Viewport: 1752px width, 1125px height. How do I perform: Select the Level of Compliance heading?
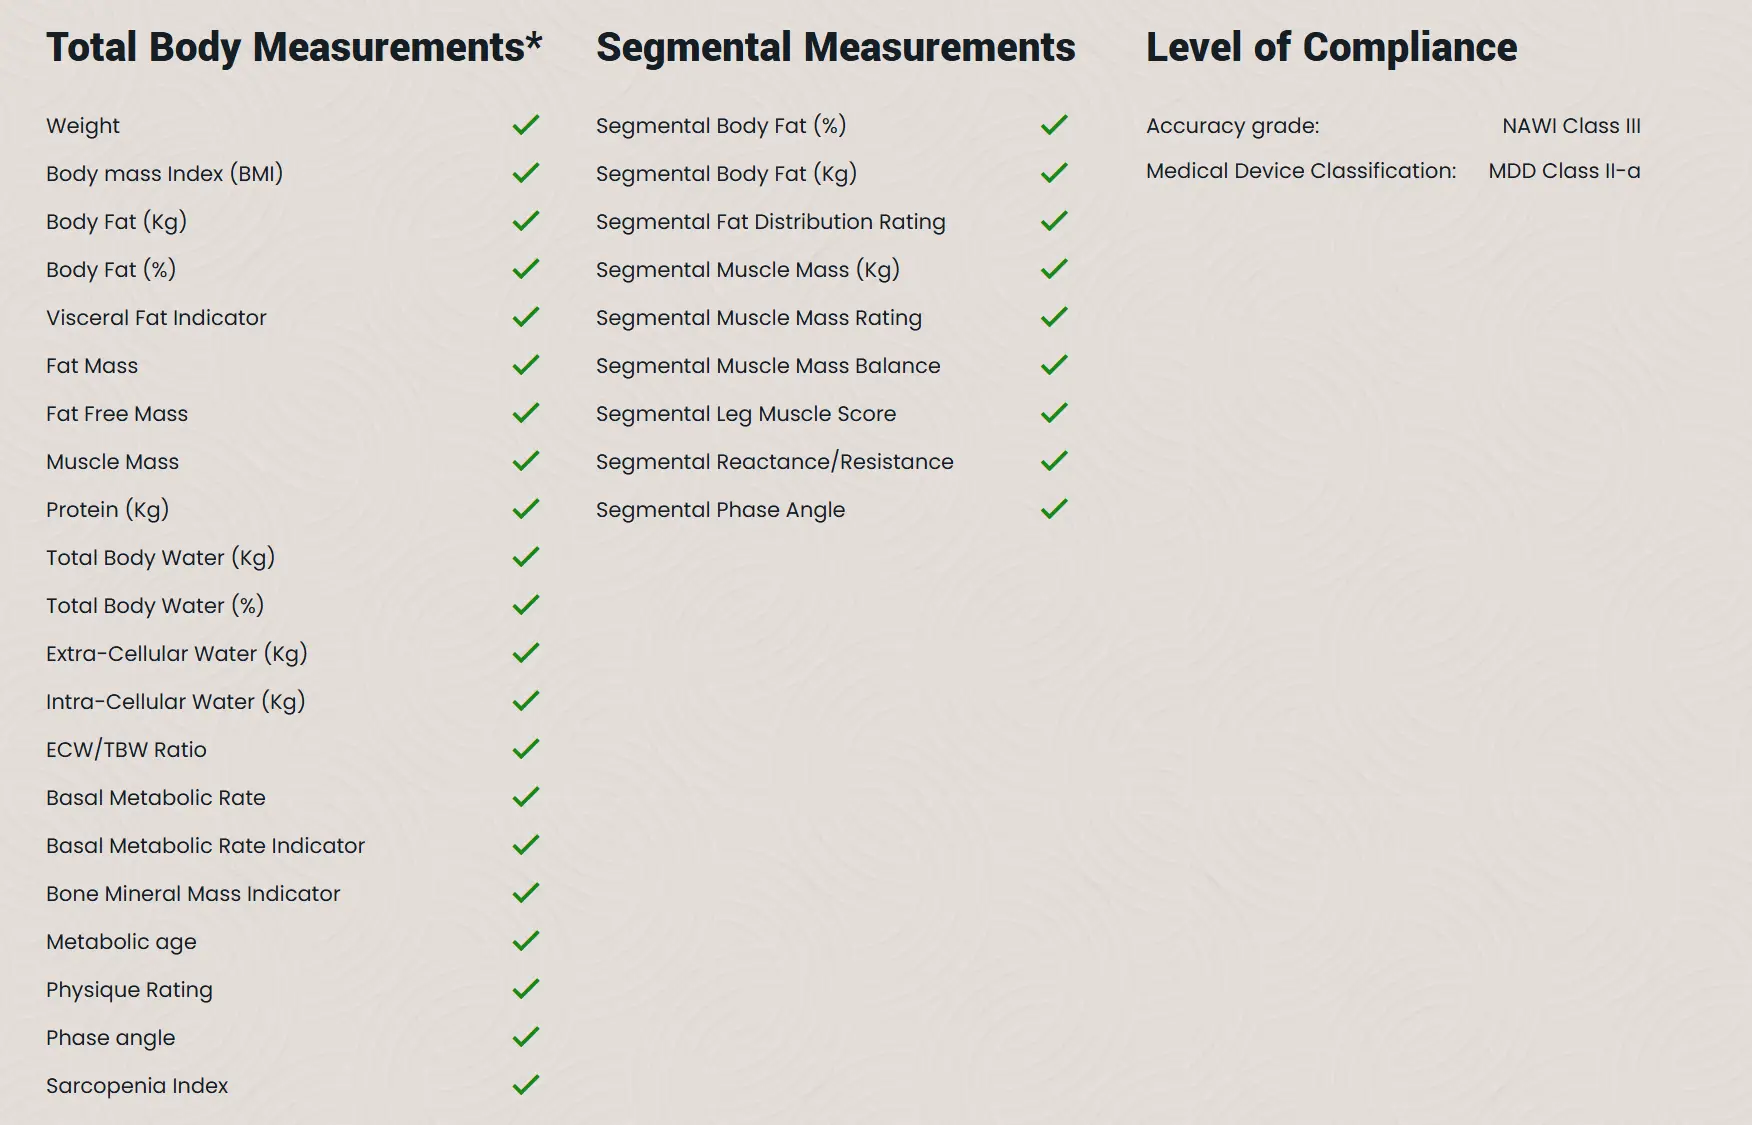1331,47
